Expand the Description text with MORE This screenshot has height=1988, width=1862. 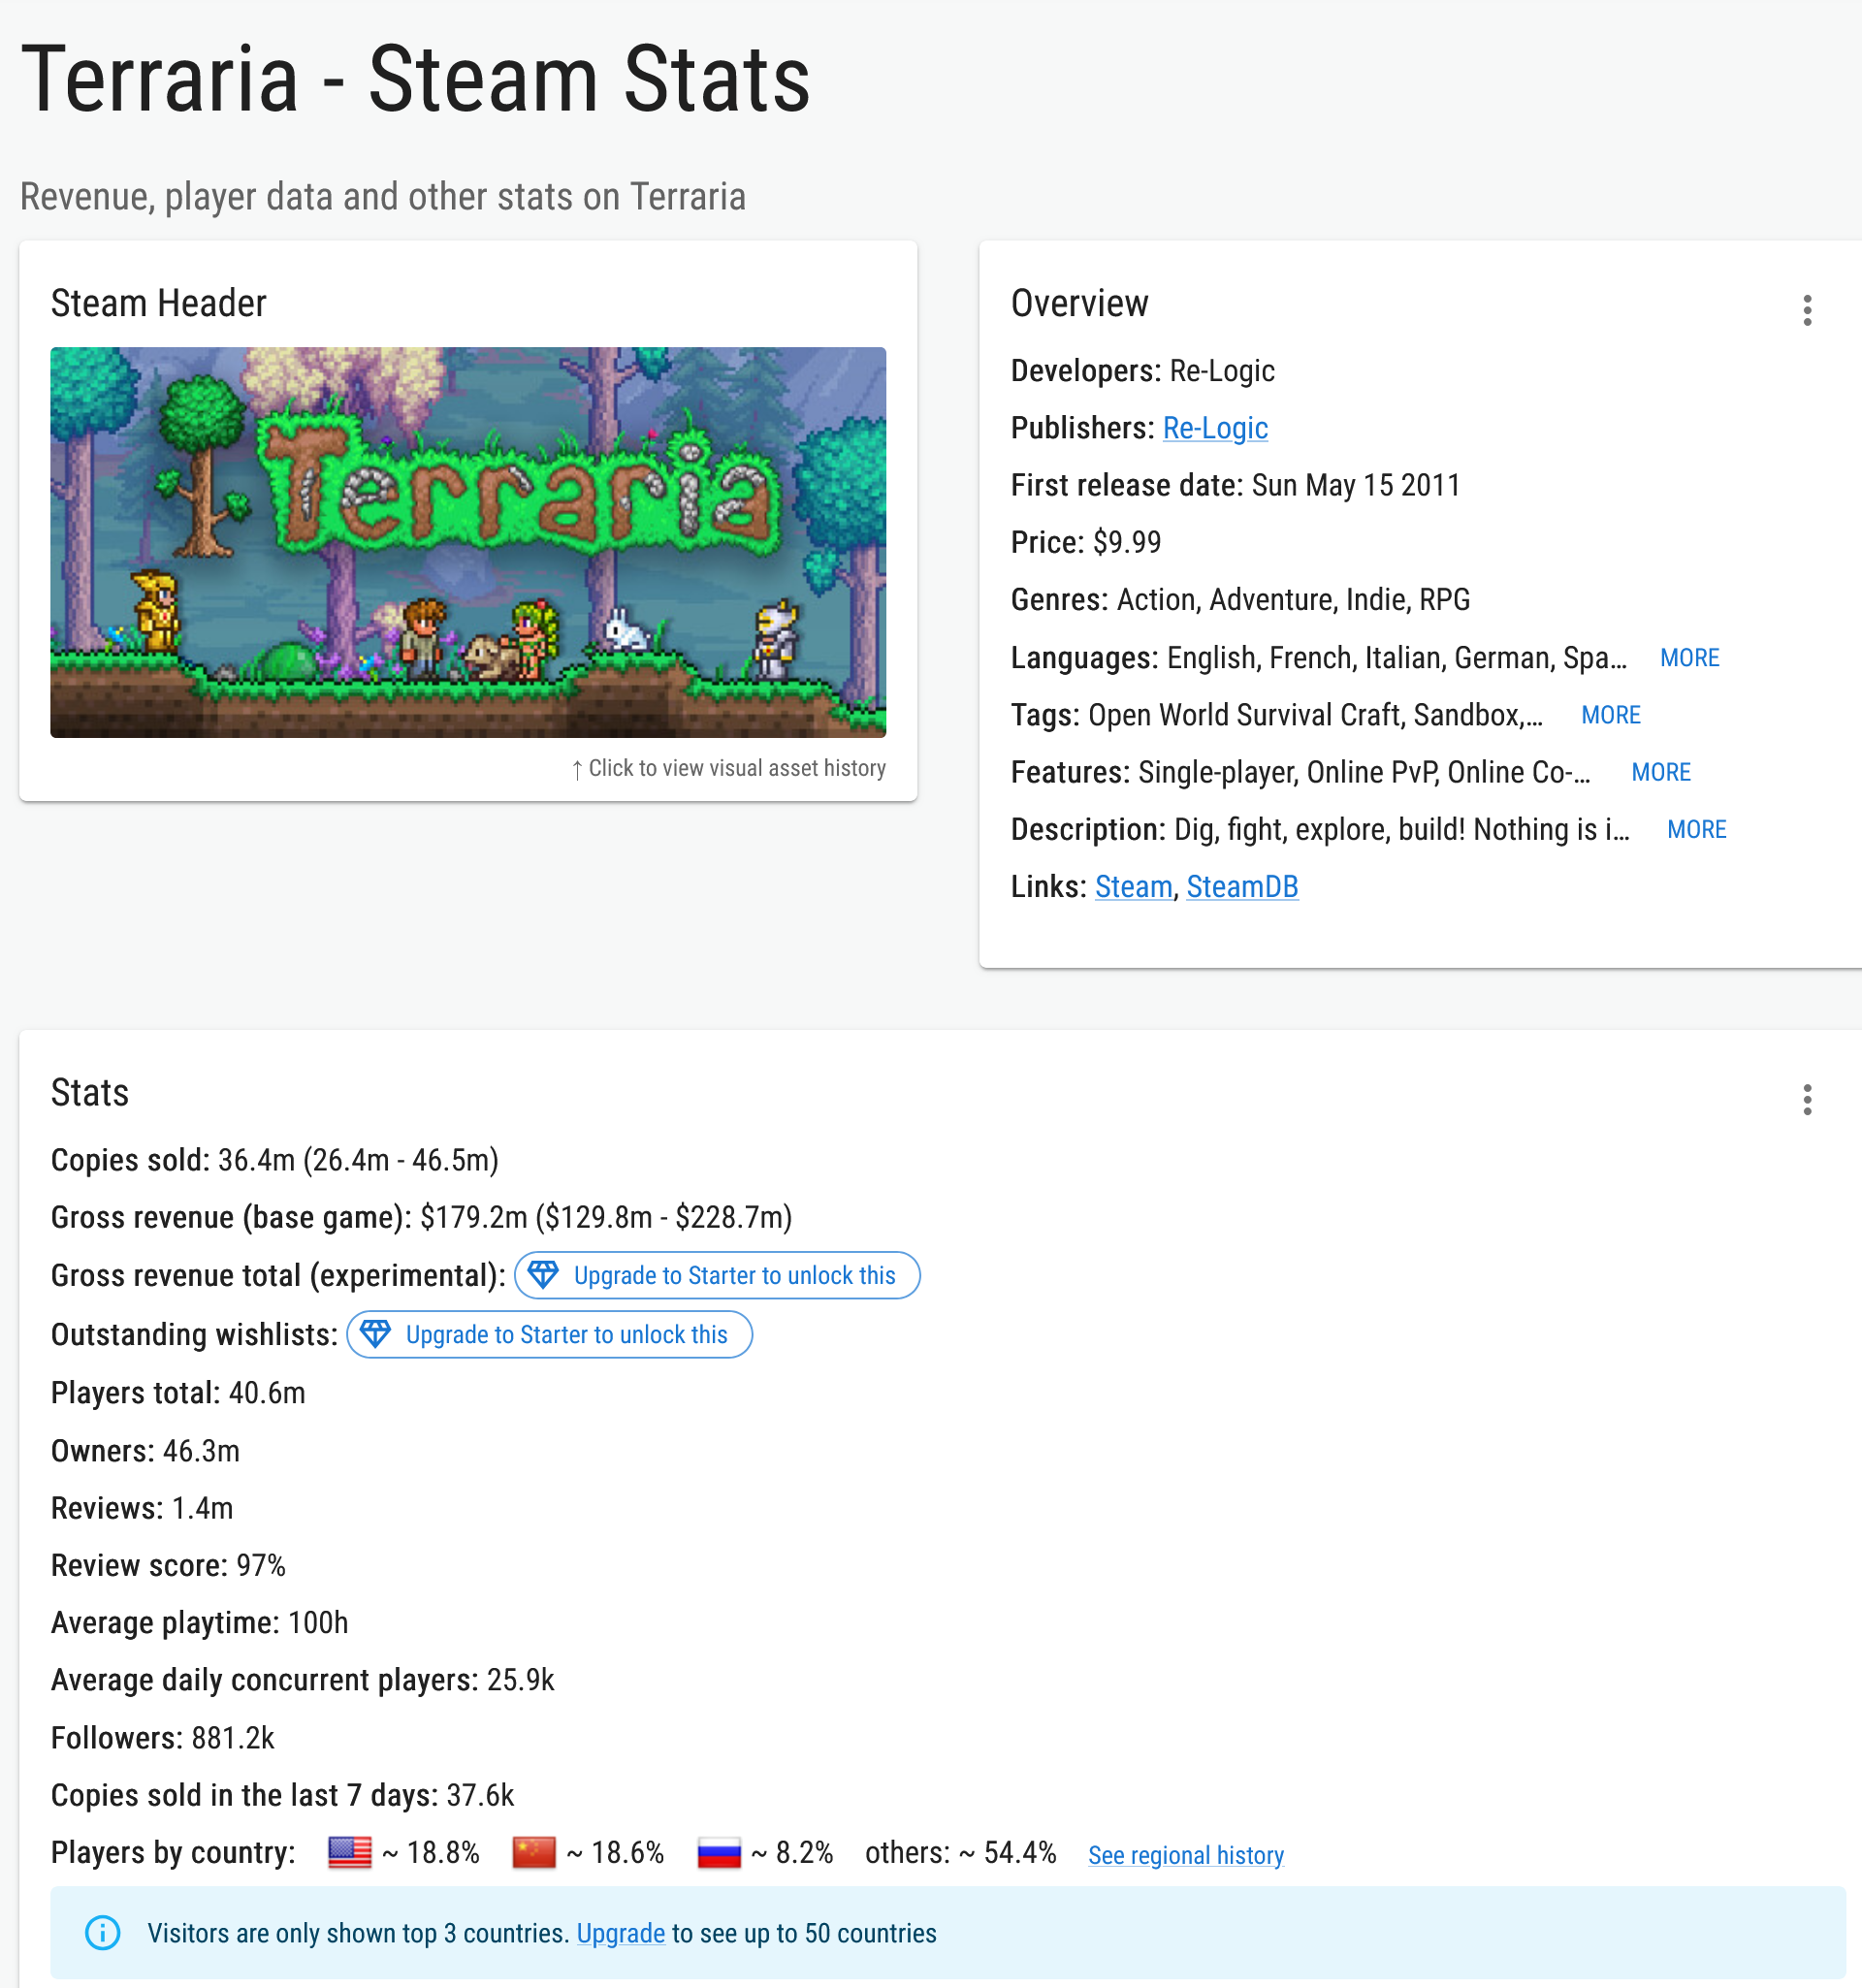click(x=1696, y=829)
